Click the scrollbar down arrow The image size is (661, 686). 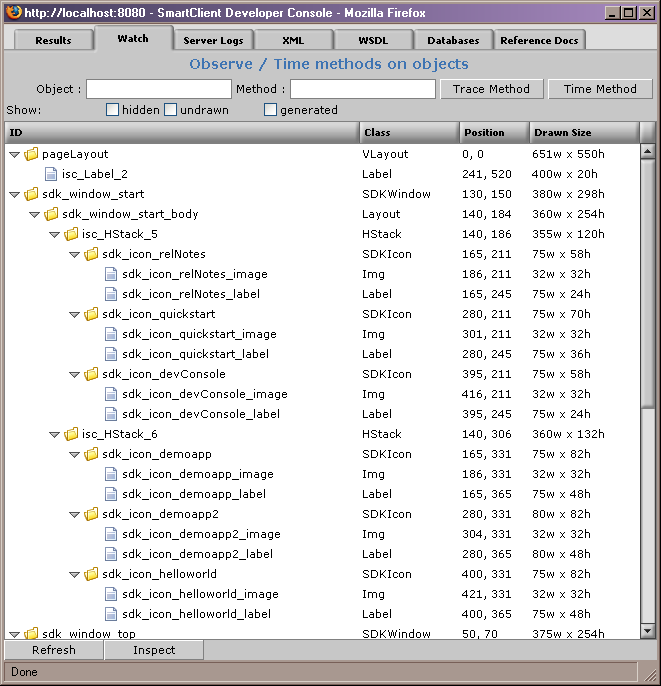coord(647,631)
